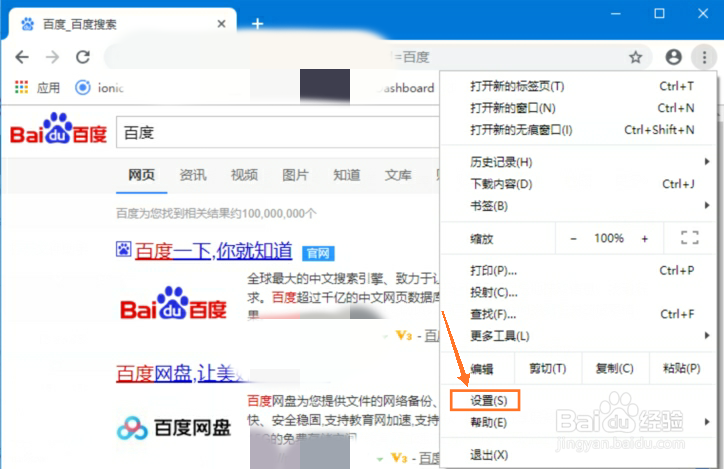
Task: Click the browser forward arrow
Action: [x=53, y=57]
